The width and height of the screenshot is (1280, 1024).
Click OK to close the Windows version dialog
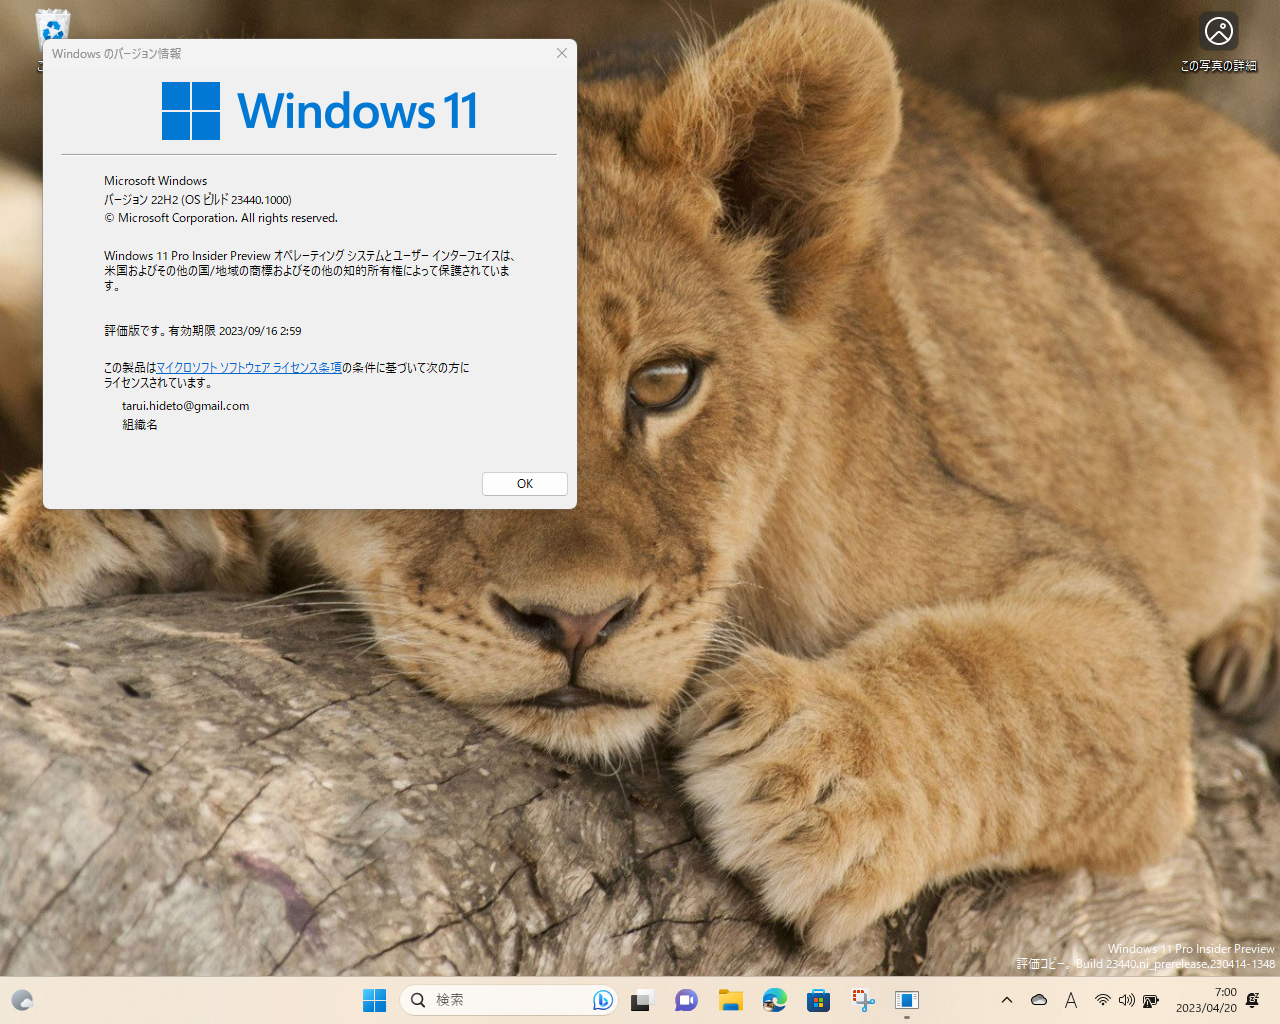pyautogui.click(x=524, y=483)
